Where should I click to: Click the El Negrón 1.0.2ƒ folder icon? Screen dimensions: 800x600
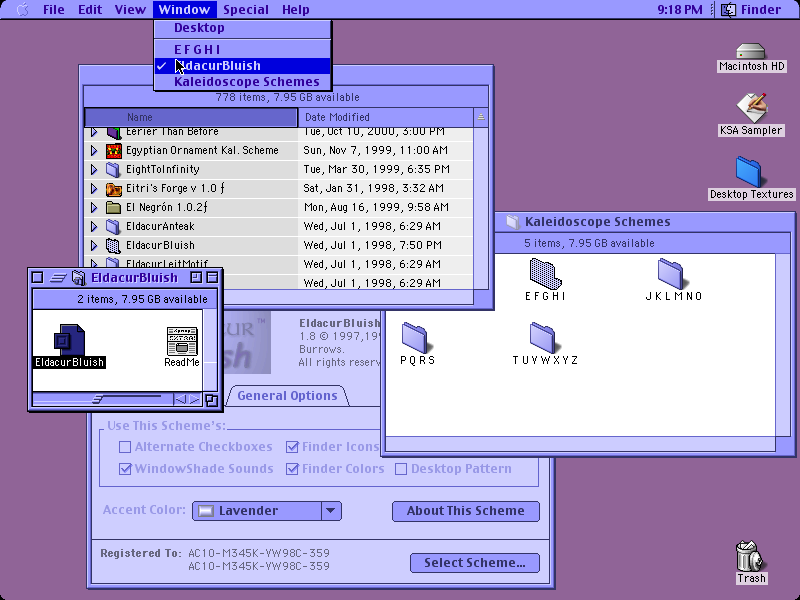pos(113,207)
